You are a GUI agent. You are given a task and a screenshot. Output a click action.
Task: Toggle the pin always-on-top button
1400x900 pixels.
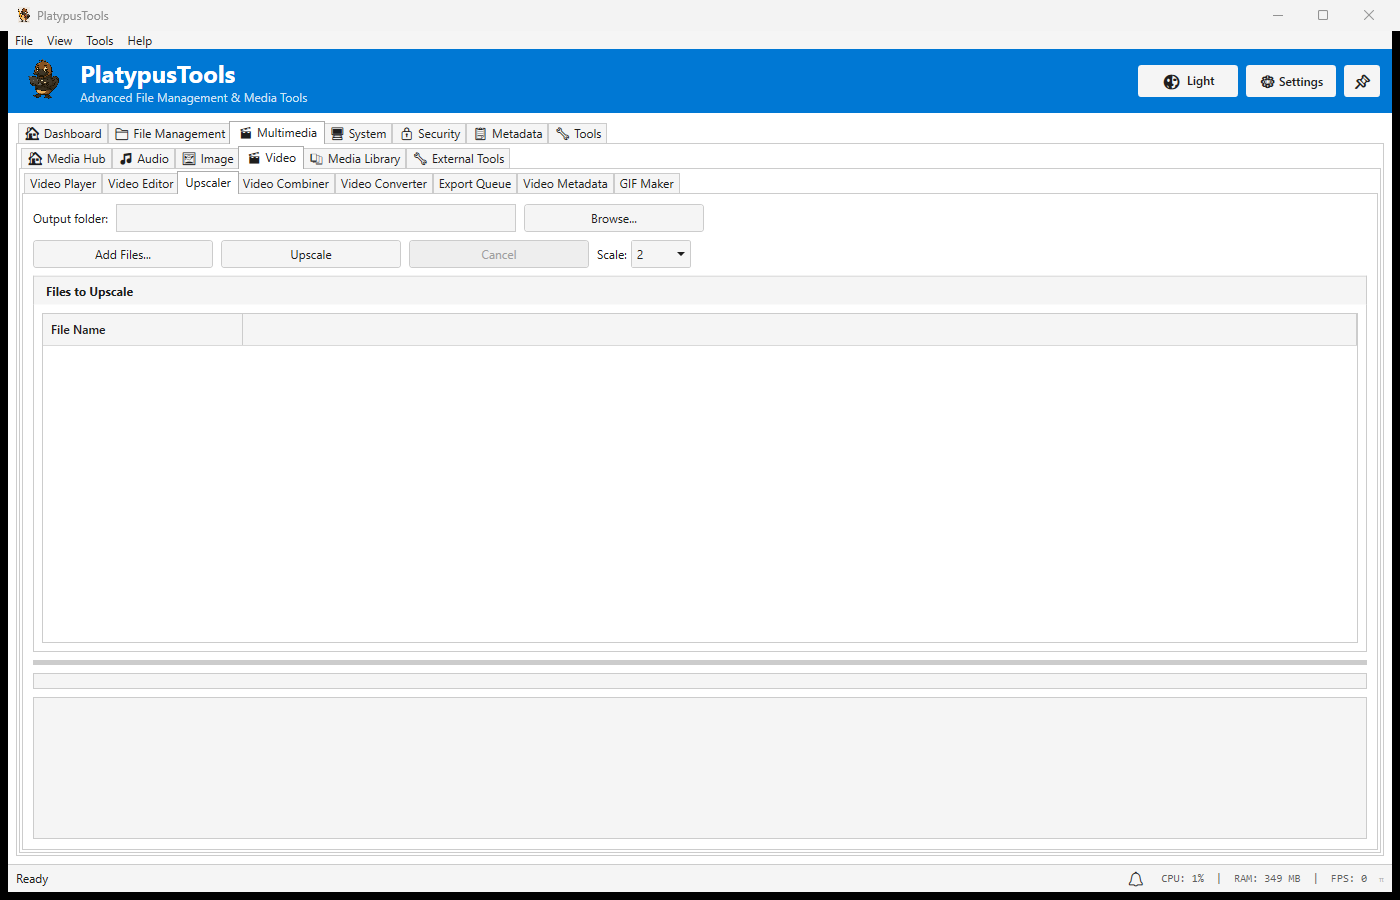[x=1362, y=81]
